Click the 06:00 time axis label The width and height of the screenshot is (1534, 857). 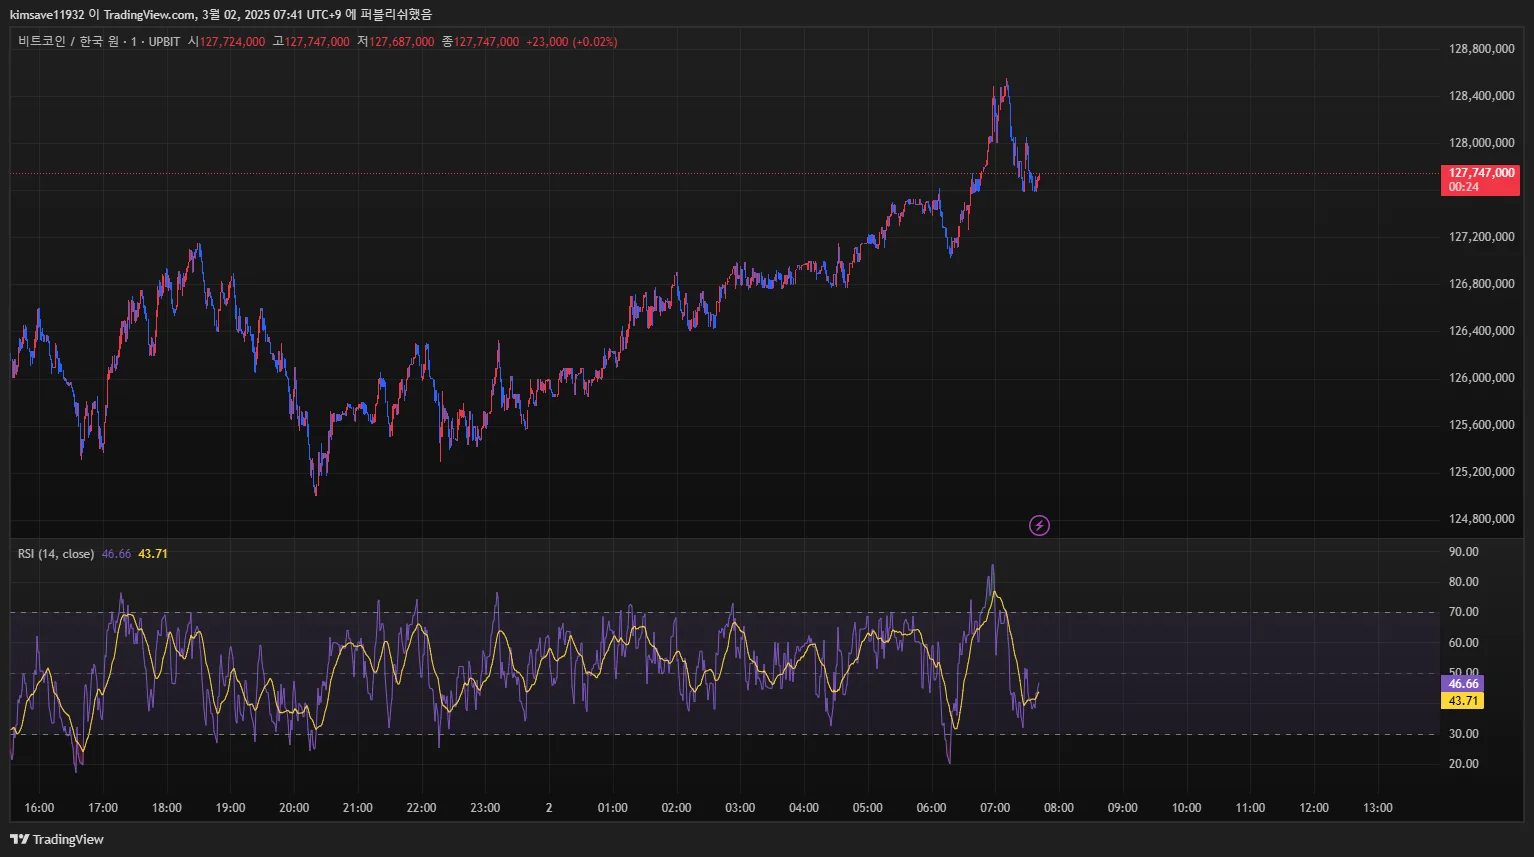coord(931,808)
